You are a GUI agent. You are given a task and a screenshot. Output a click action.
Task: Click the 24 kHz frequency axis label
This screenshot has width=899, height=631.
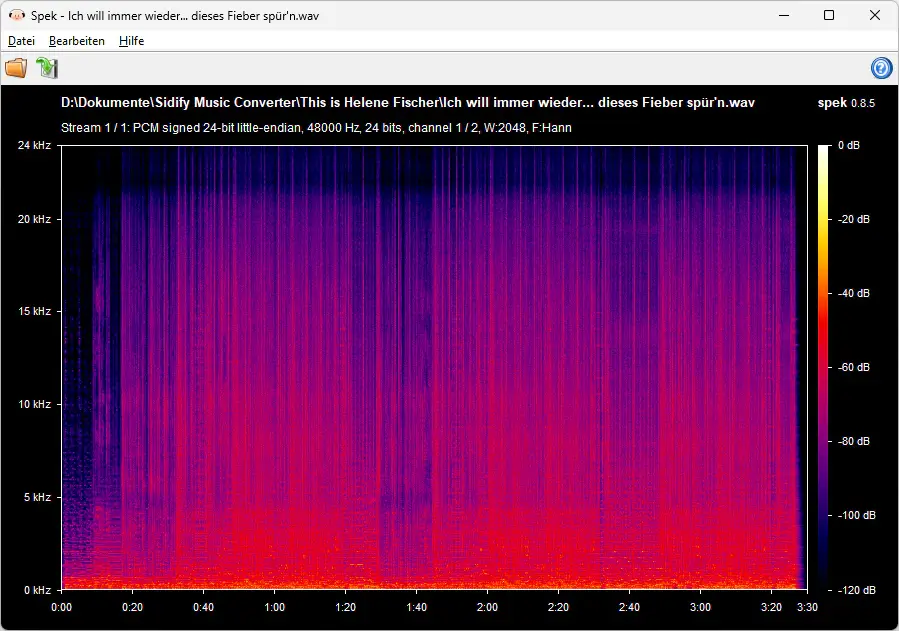pos(34,145)
